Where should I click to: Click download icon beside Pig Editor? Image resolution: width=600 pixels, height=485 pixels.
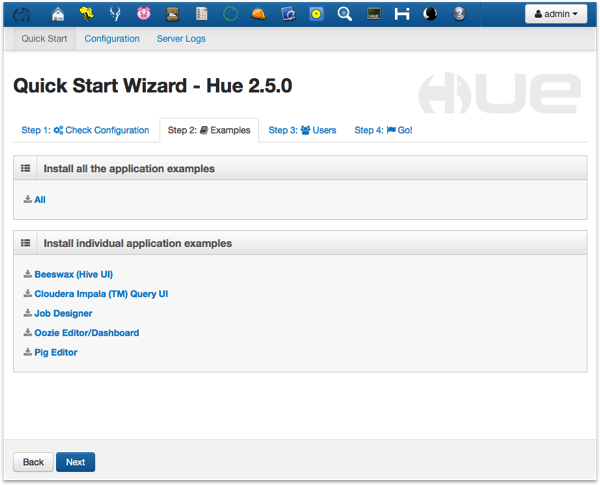point(28,352)
